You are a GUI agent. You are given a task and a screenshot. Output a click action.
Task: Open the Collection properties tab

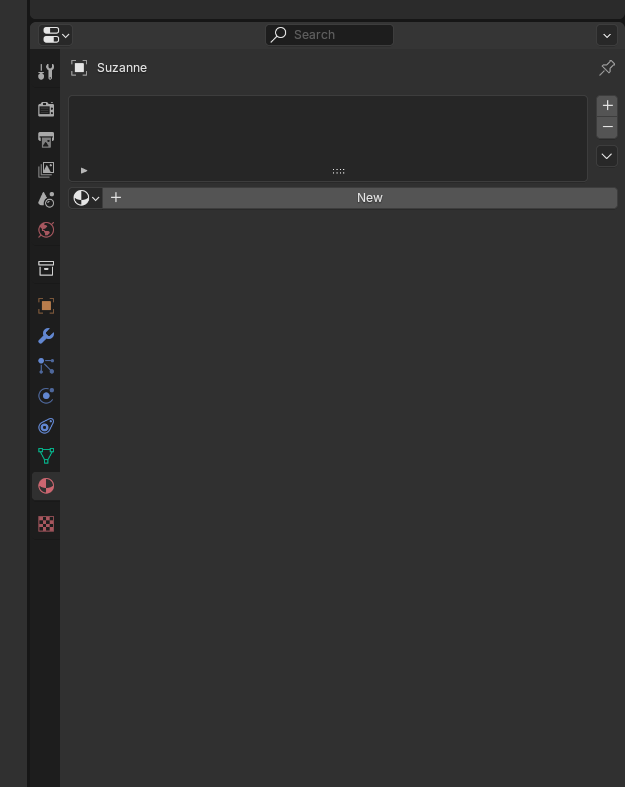click(46, 268)
